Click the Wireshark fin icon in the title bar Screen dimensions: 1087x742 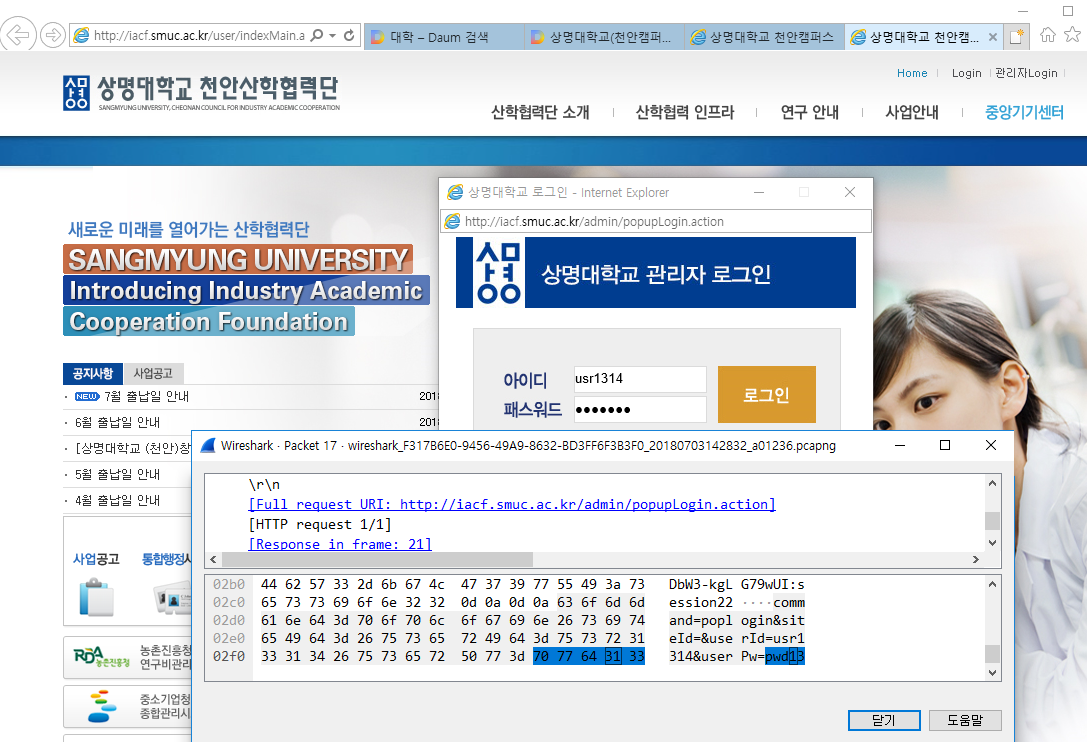pyautogui.click(x=208, y=445)
